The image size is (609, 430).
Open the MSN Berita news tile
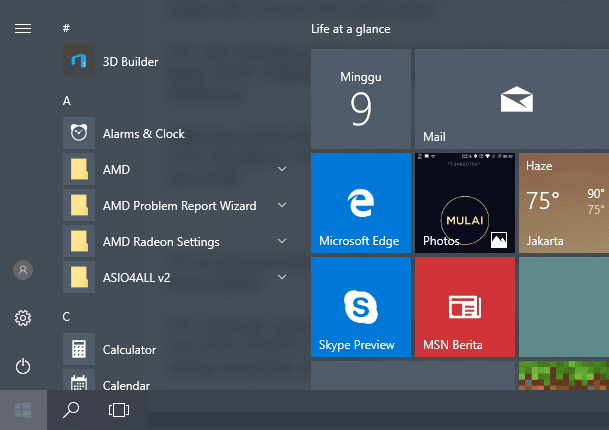pyautogui.click(x=465, y=307)
